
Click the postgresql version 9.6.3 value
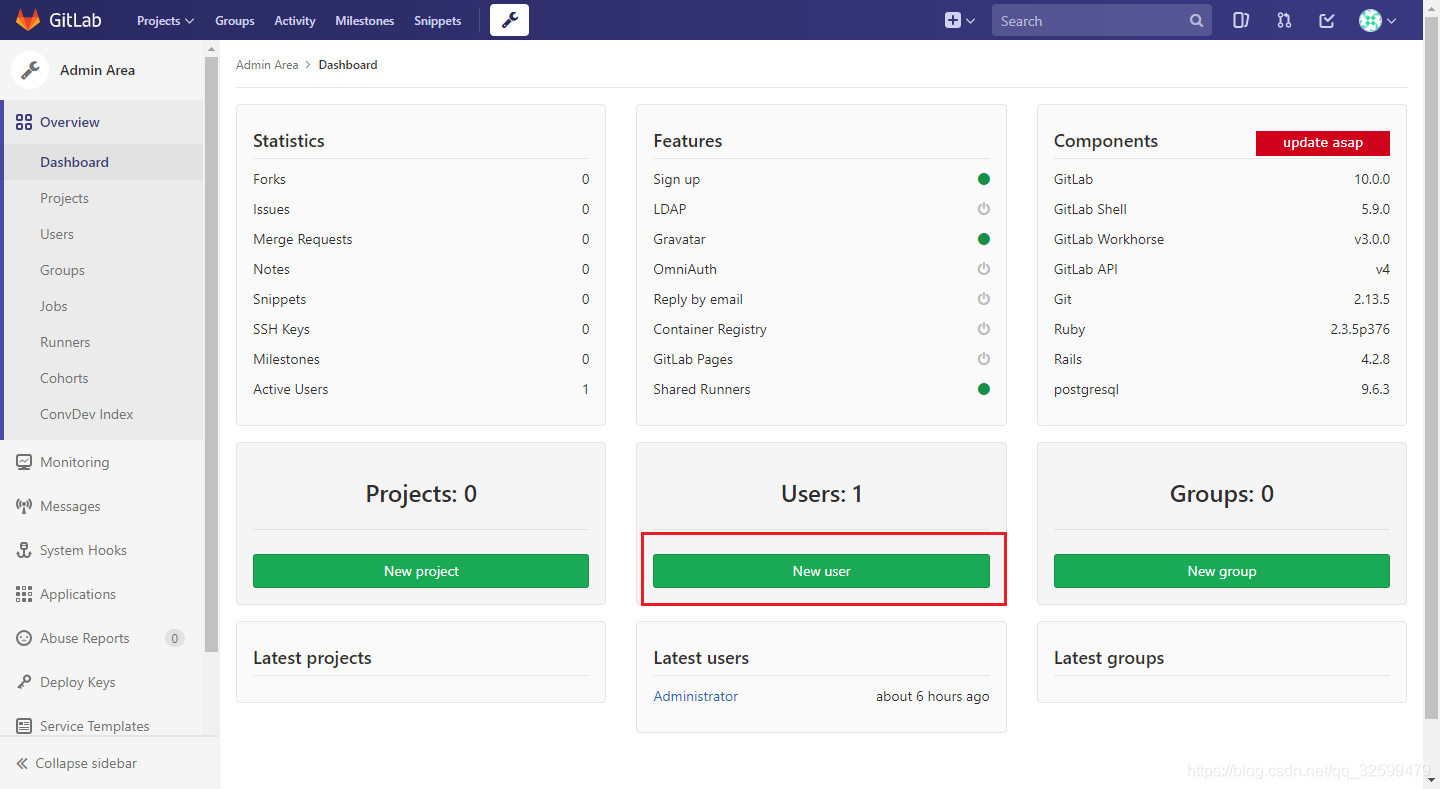pos(1375,389)
